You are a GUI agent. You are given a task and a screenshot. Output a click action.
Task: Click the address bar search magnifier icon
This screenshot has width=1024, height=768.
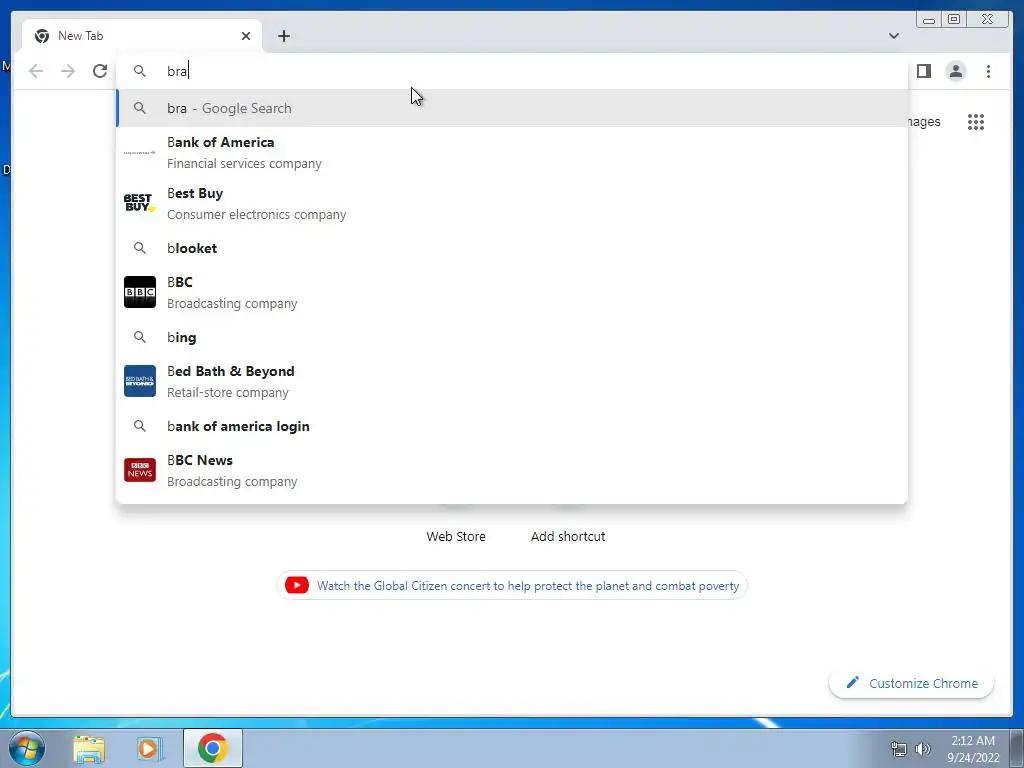[x=140, y=71]
